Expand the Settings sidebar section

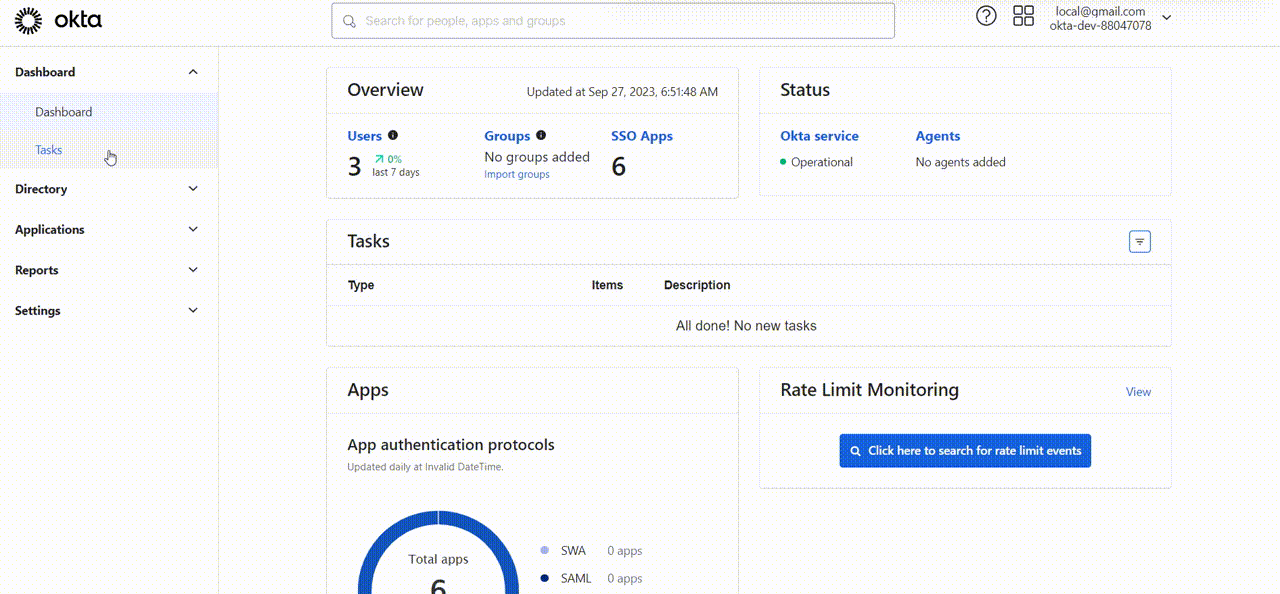193,311
